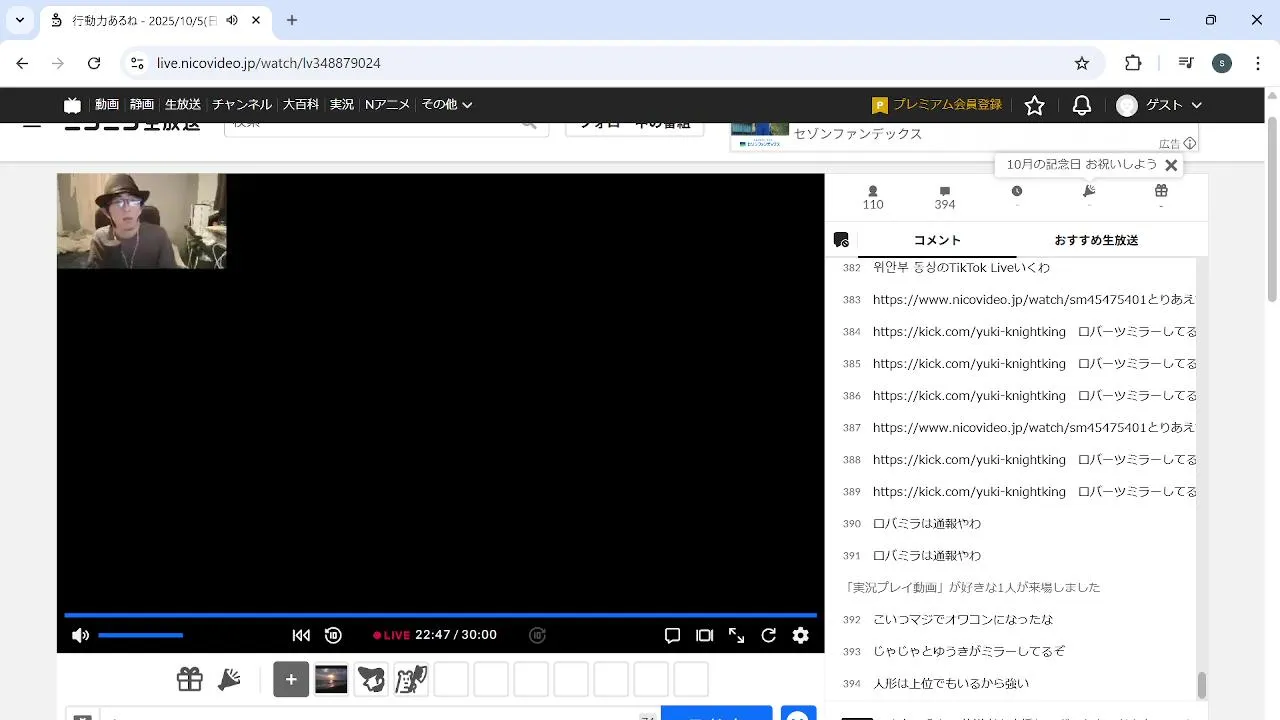Open browser media control icon
This screenshot has width=1280, height=720.
1186,63
